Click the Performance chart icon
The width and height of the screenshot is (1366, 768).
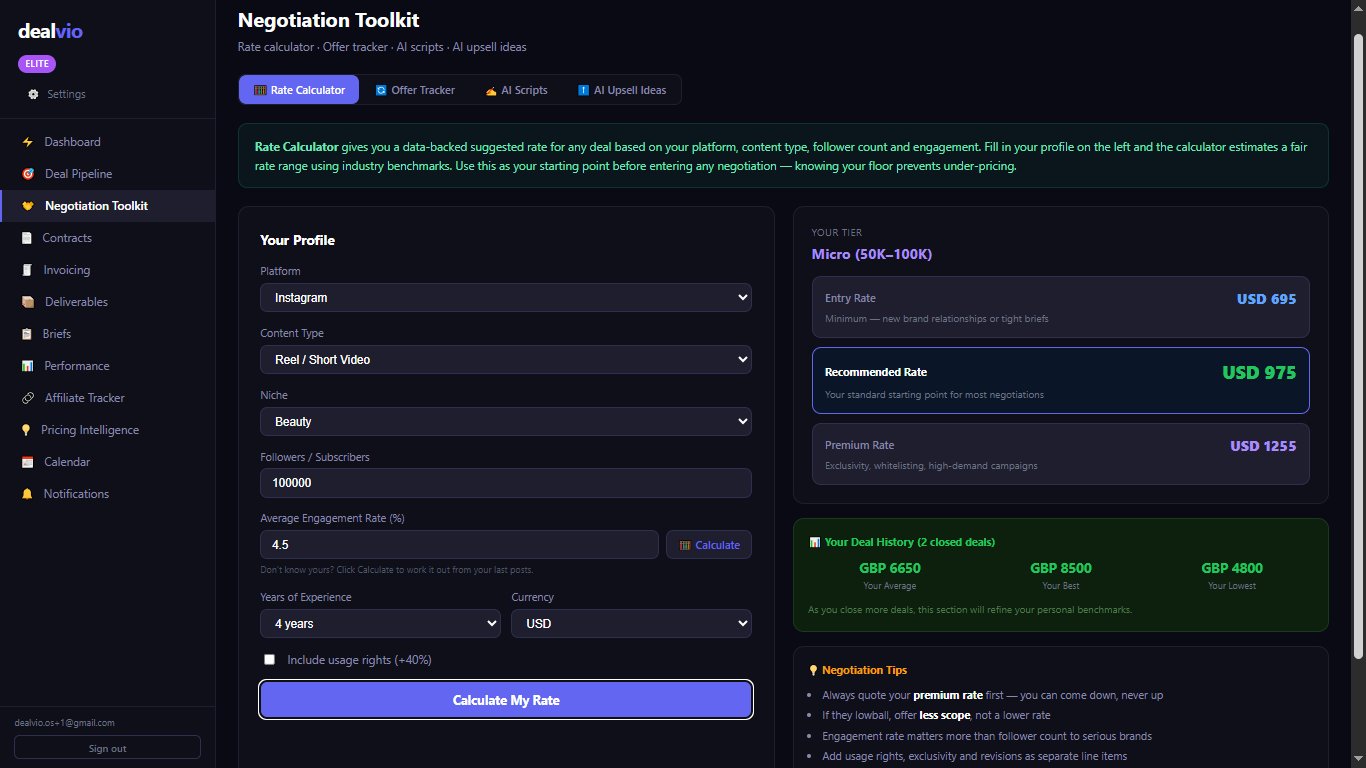28,366
